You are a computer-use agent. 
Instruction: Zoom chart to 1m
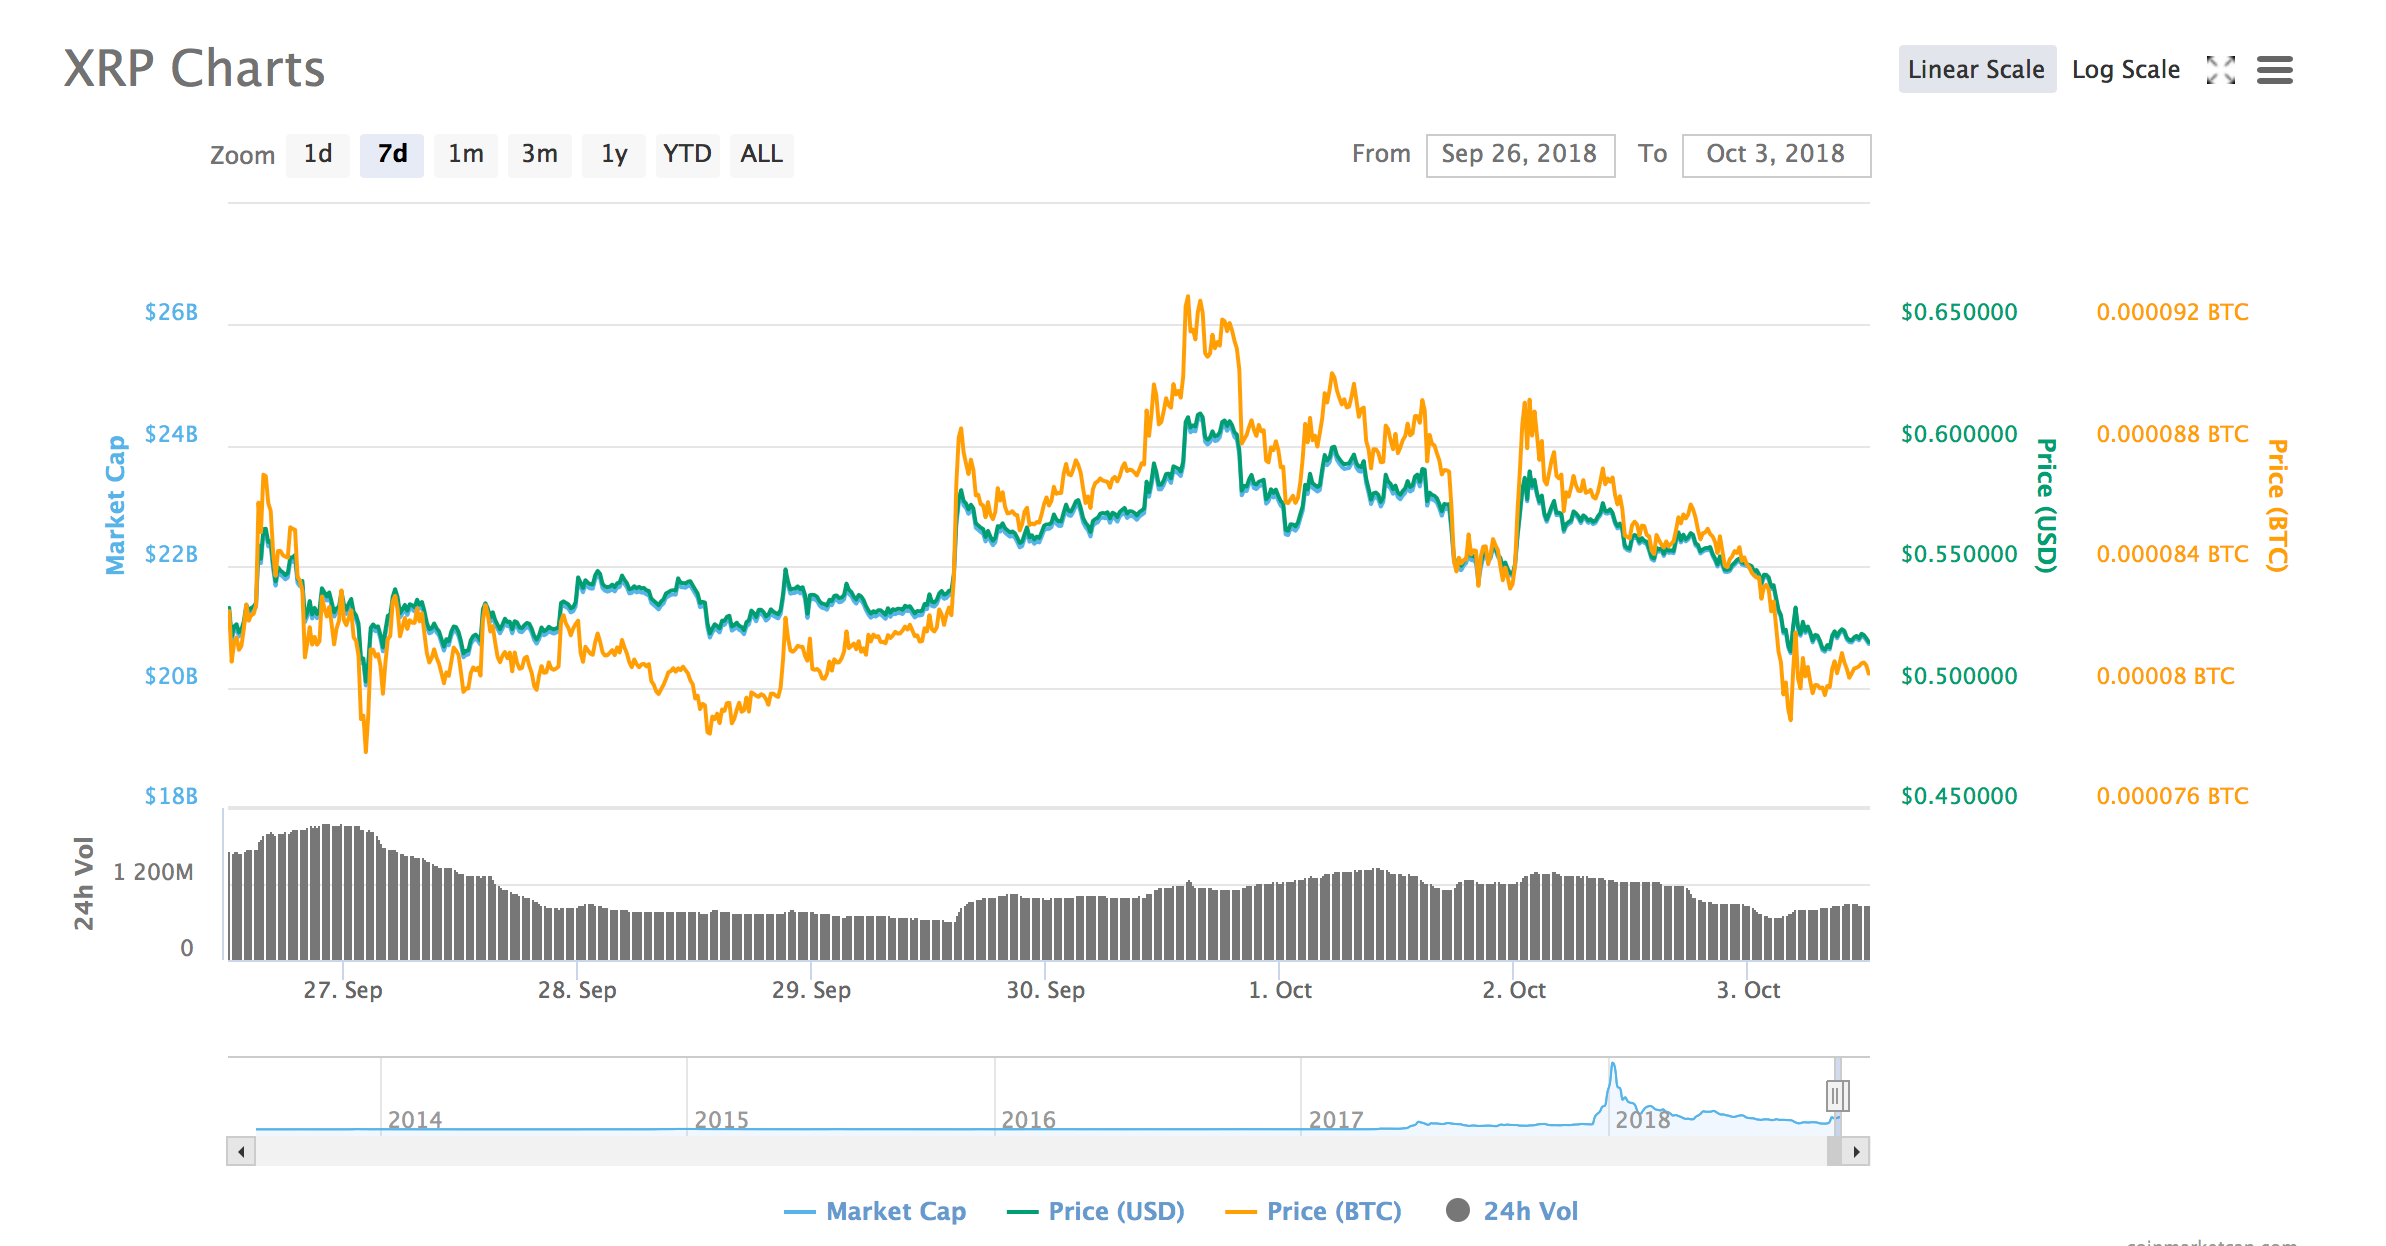pos(466,154)
